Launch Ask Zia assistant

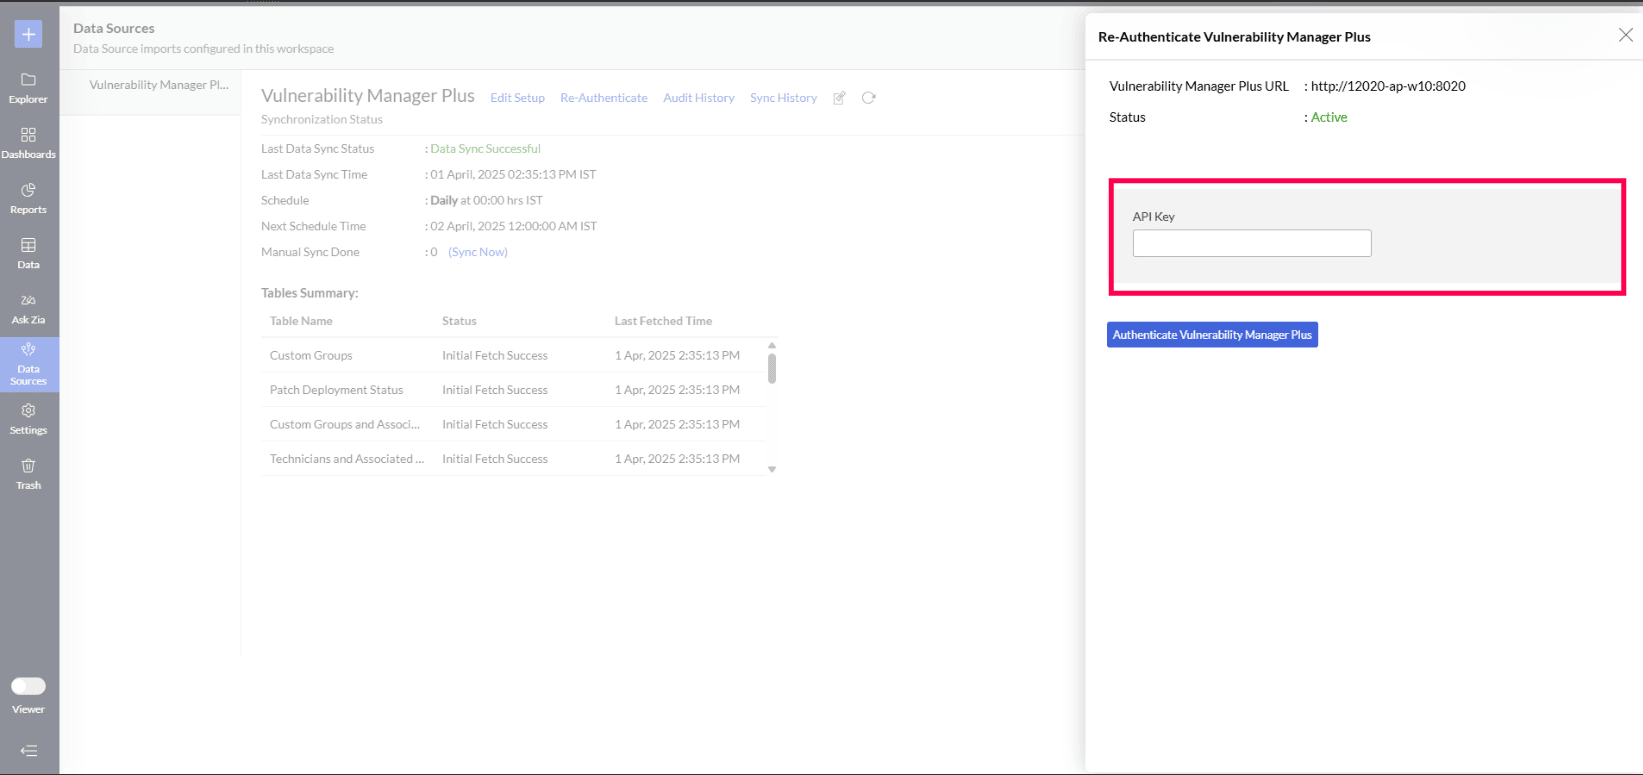tap(28, 309)
